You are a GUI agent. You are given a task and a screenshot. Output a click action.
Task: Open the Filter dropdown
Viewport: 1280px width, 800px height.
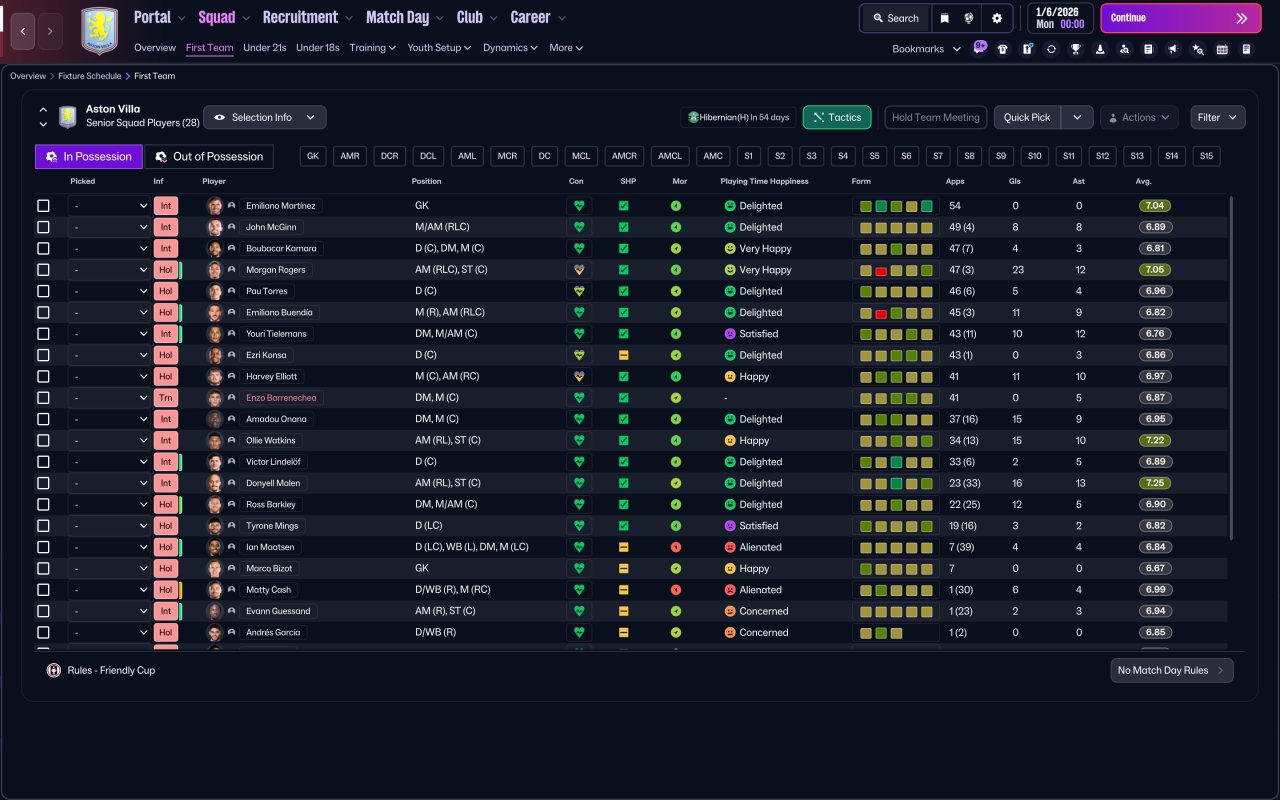tap(1218, 117)
